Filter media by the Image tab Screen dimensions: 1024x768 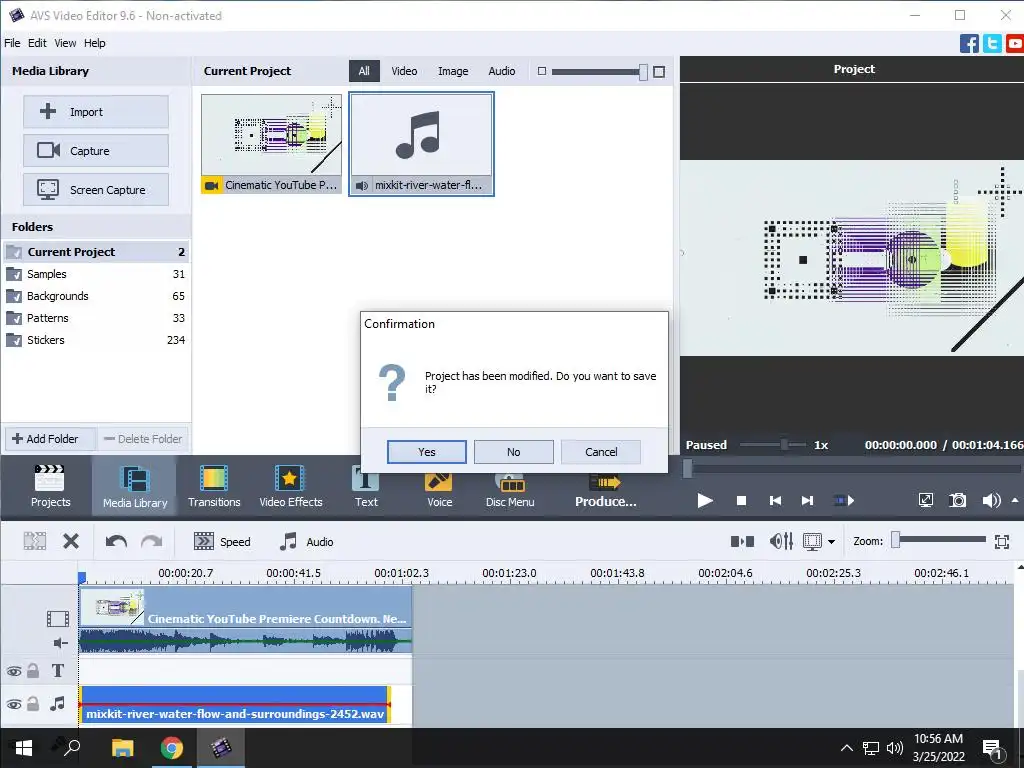click(x=453, y=71)
